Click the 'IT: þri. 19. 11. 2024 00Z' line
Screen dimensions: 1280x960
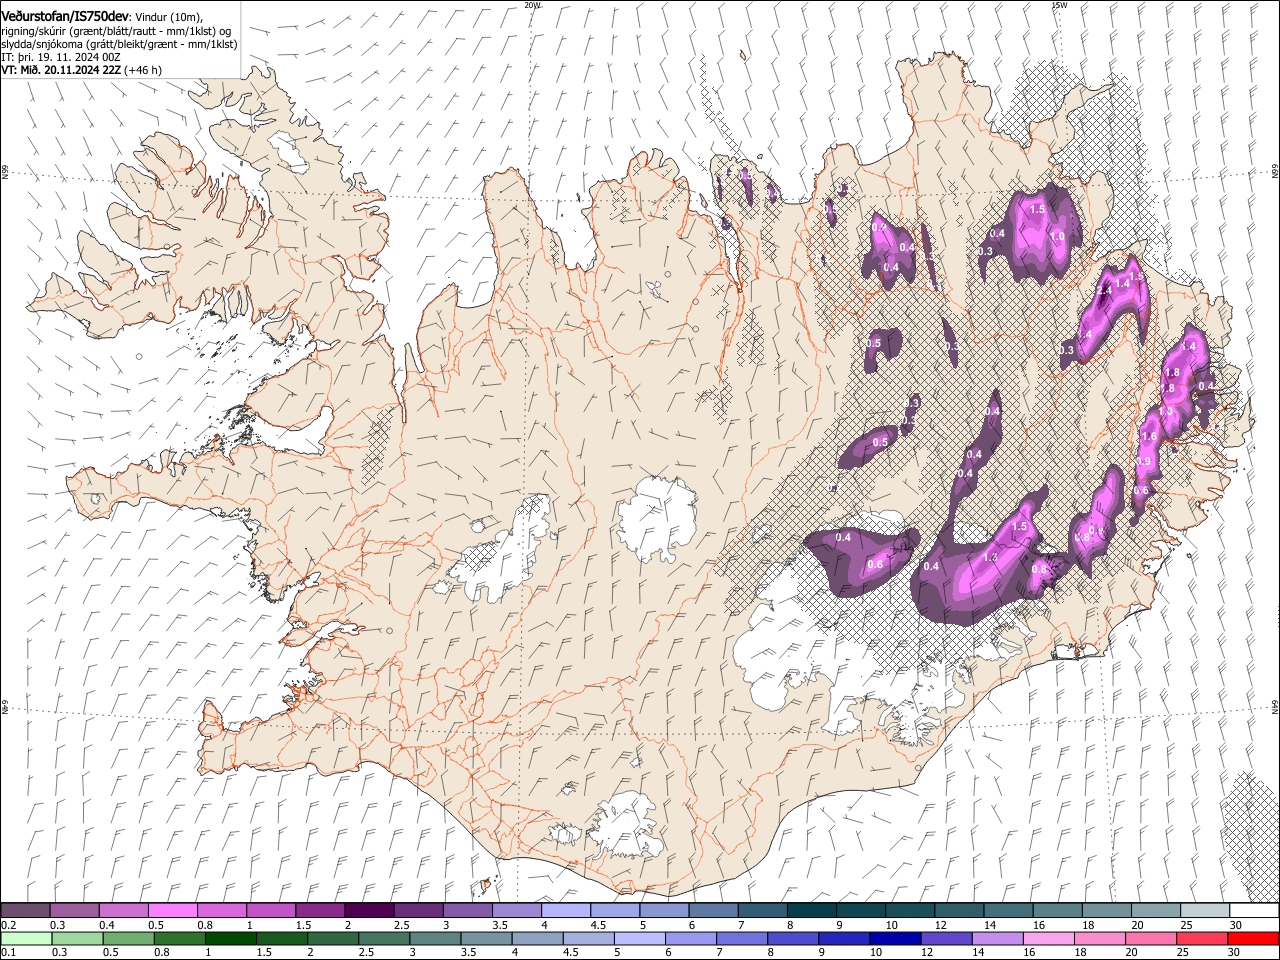pos(62,57)
